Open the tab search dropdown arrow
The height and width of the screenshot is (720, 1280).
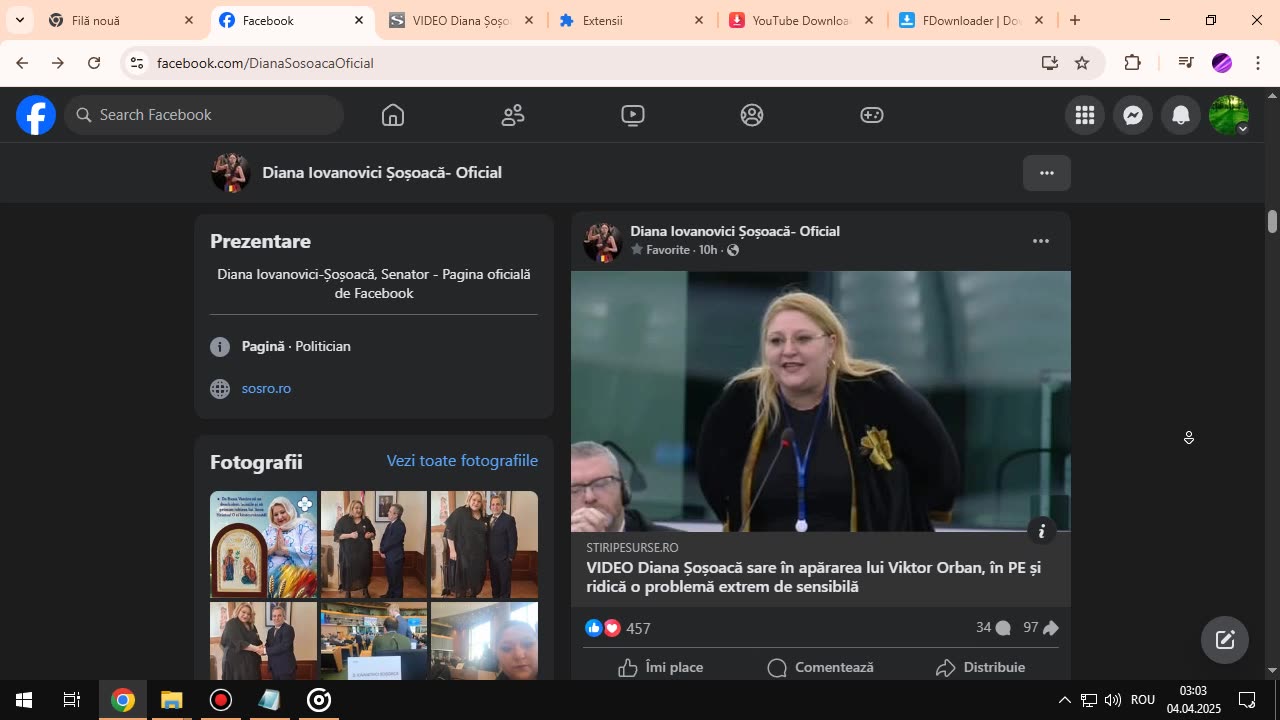pyautogui.click(x=19, y=20)
